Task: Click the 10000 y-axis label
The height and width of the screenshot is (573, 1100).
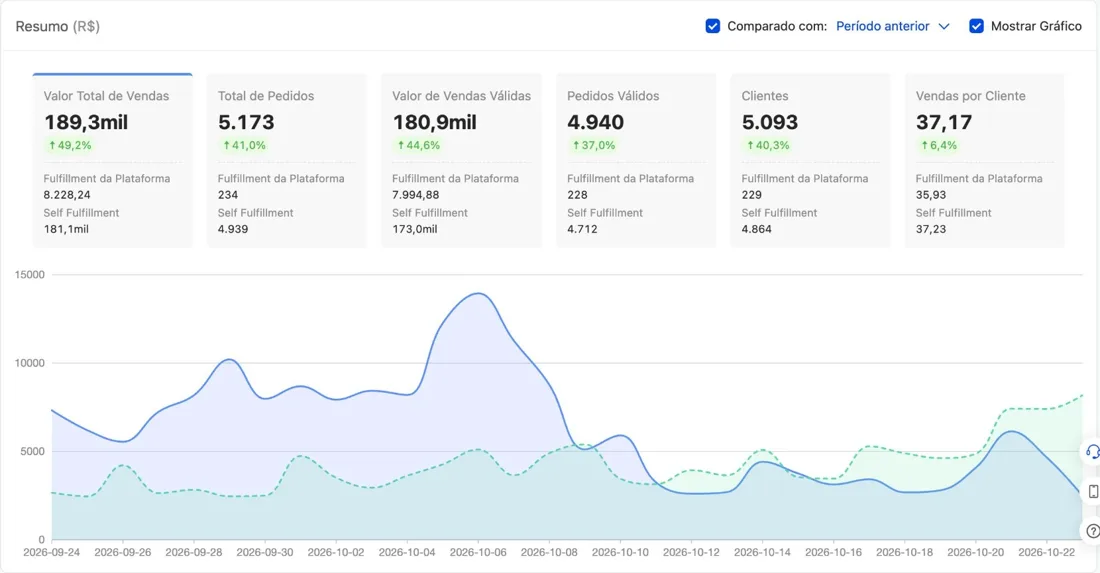Action: (x=29, y=363)
